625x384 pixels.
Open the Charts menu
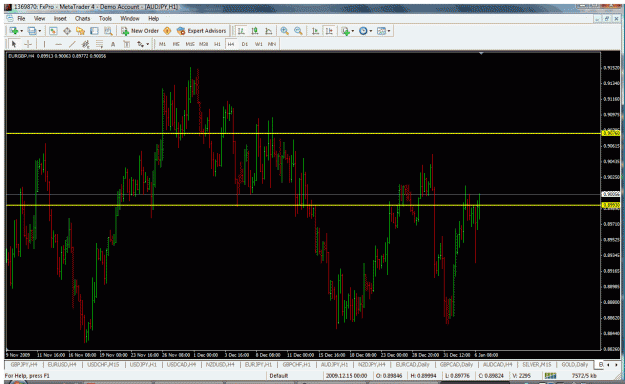click(83, 19)
